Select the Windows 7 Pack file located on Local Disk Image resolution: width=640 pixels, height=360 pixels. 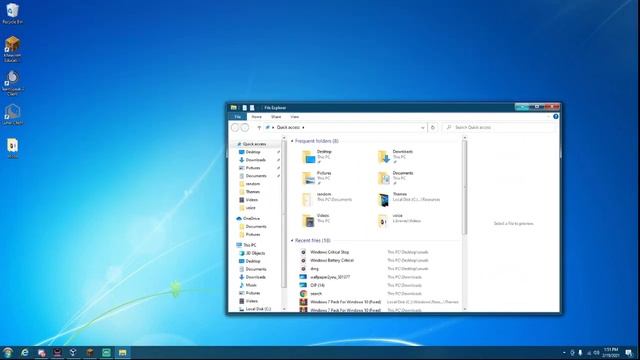click(x=345, y=302)
